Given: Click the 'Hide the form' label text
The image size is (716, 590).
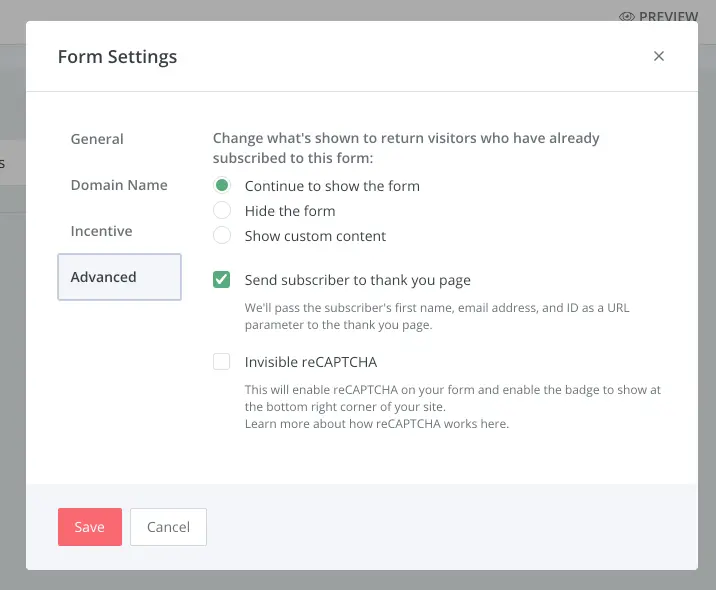Looking at the screenshot, I should [x=290, y=211].
